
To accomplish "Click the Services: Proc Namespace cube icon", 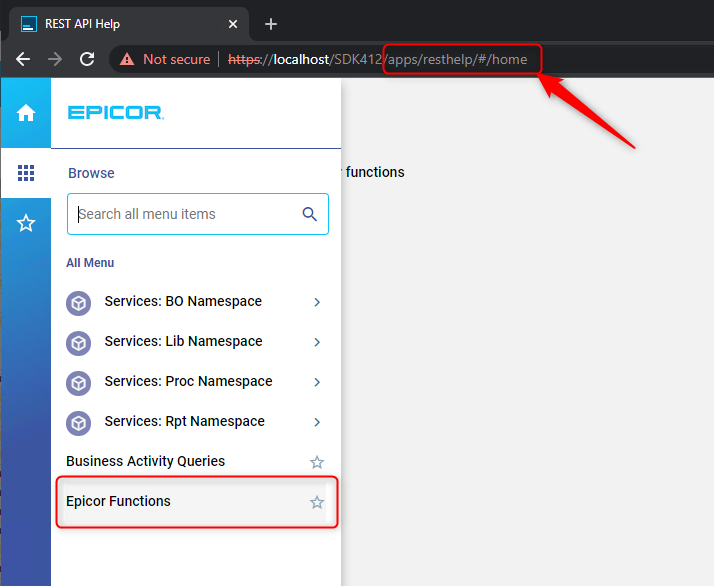I will (x=78, y=383).
